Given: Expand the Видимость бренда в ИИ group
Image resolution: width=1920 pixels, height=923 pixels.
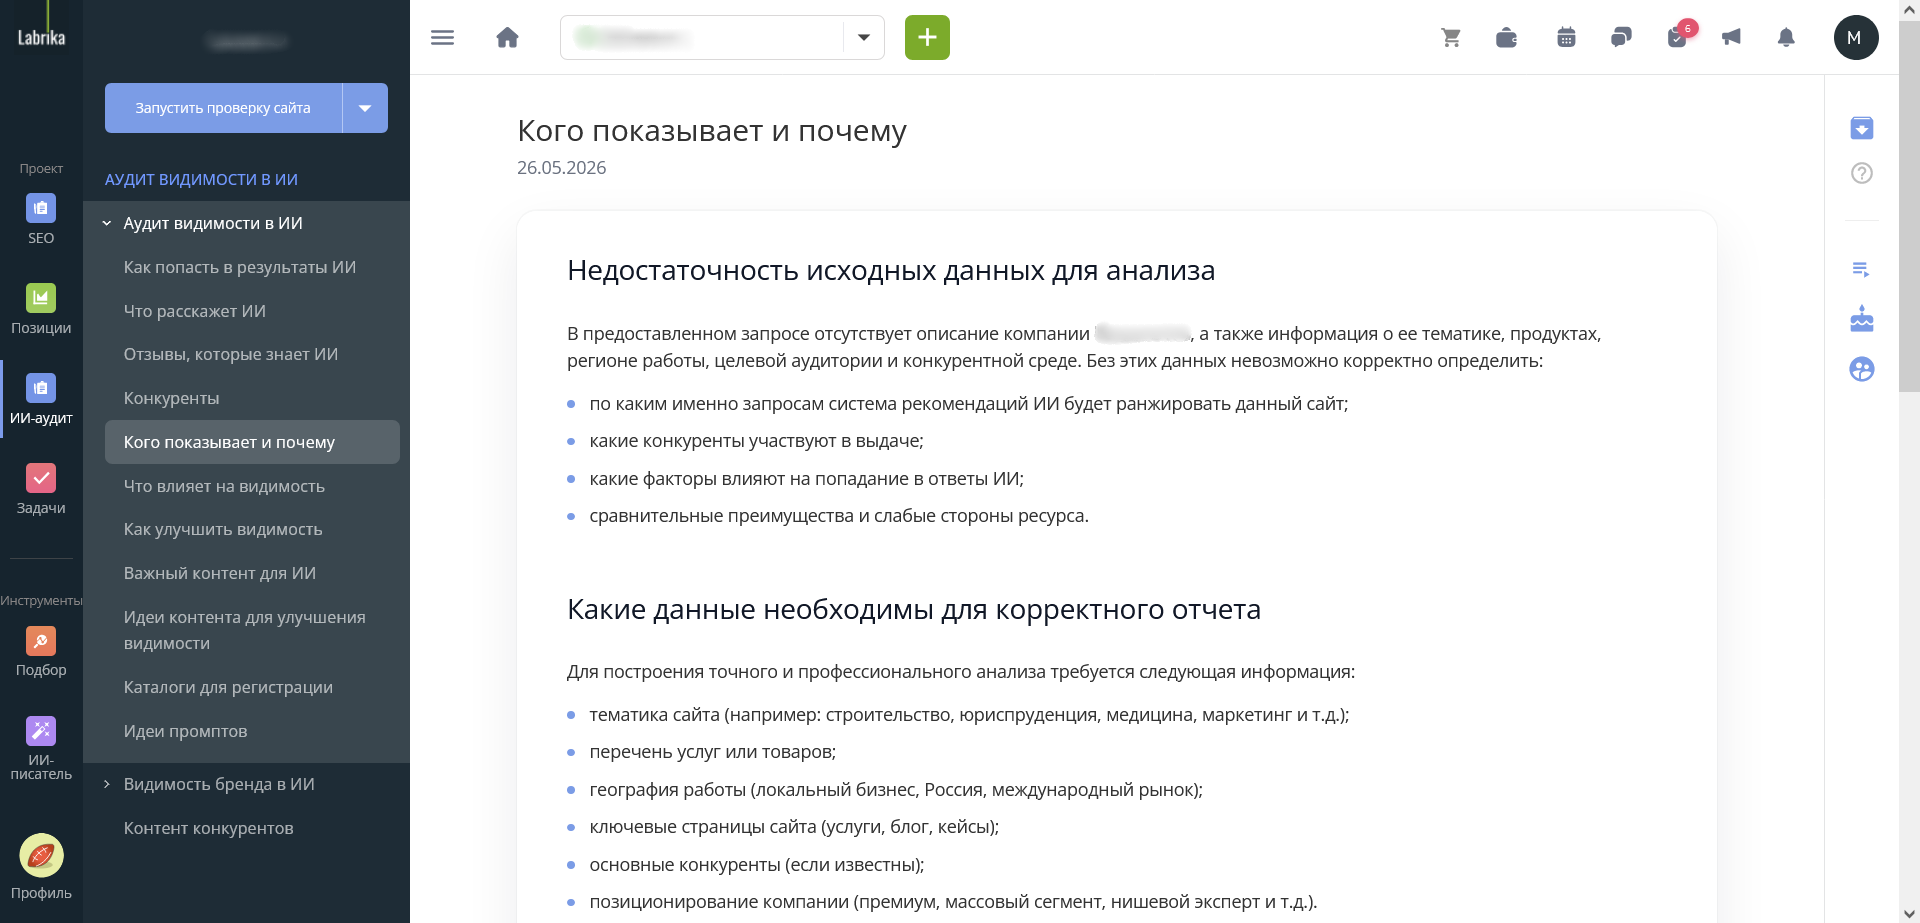Looking at the screenshot, I should tap(107, 784).
